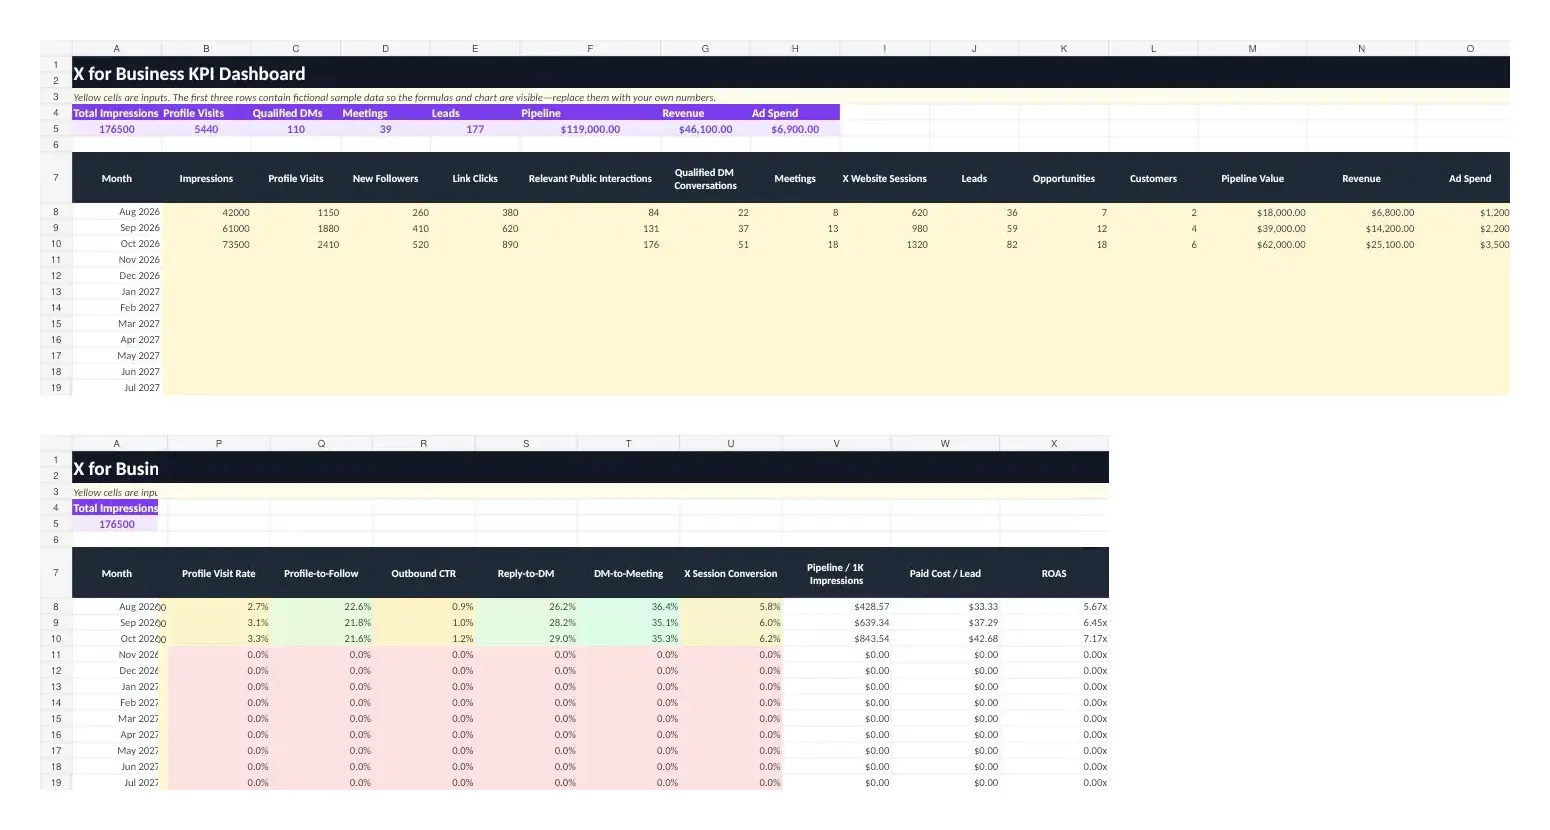Click column header letter T
The image size is (1550, 830).
click(x=628, y=443)
